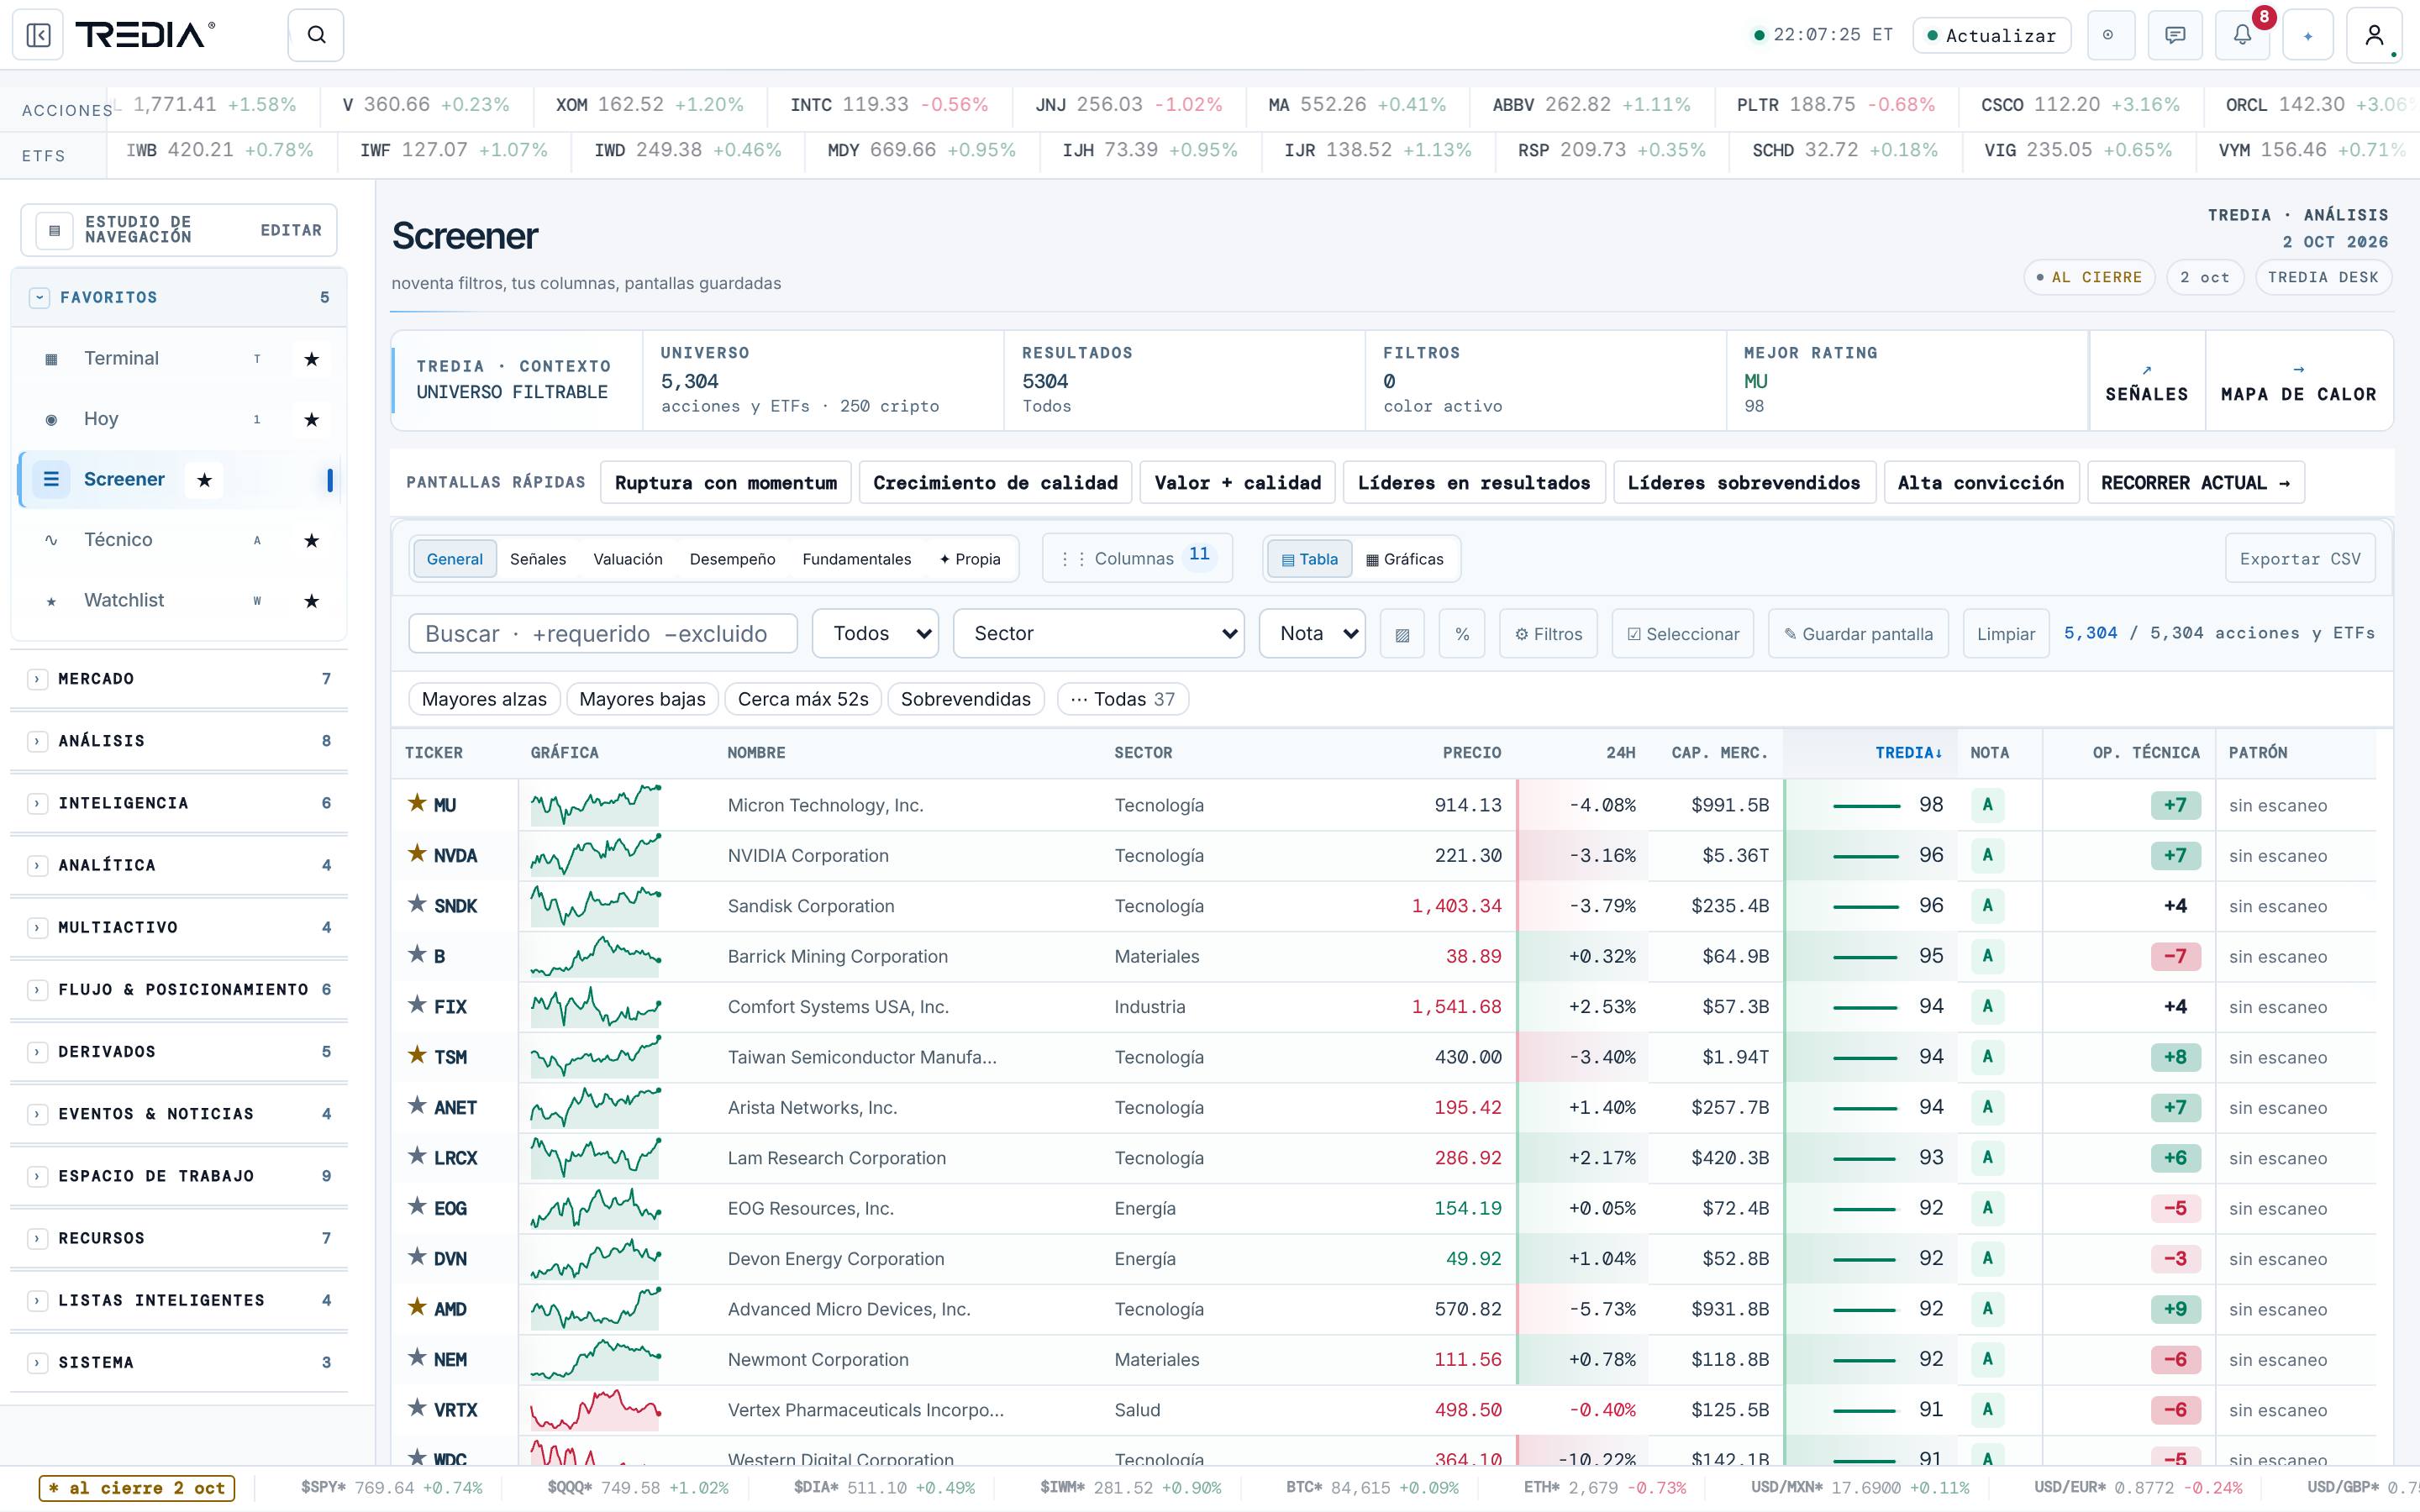Switch to Fundamentales tab

pos(857,559)
